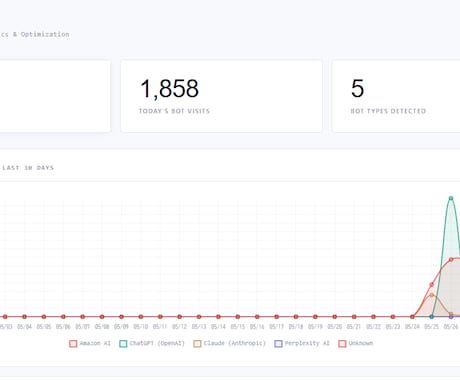Screen dimensions: 460x380
Task: Toggle the Amazon AI legend series
Action: (x=90, y=343)
